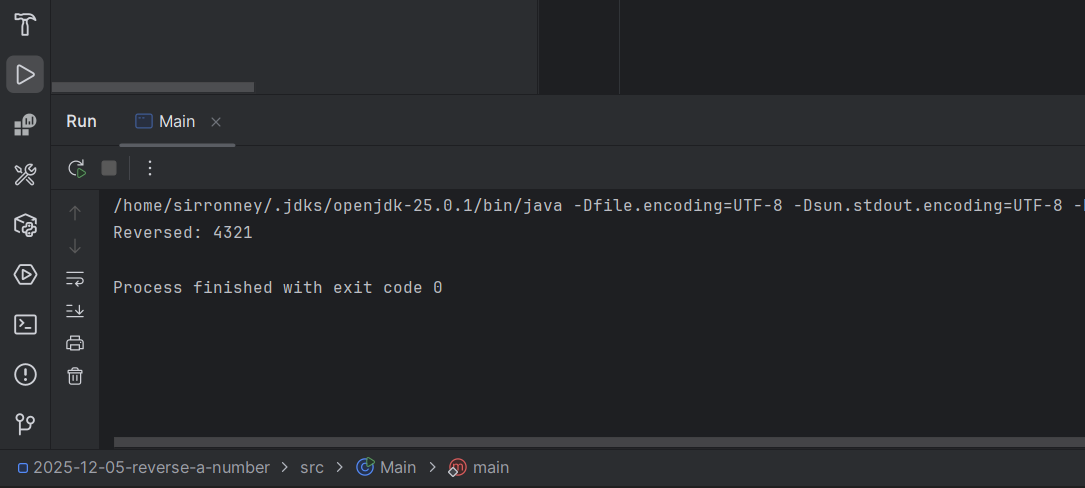The width and height of the screenshot is (1085, 488).
Task: Clear all console output with trash icon
Action: [x=75, y=376]
